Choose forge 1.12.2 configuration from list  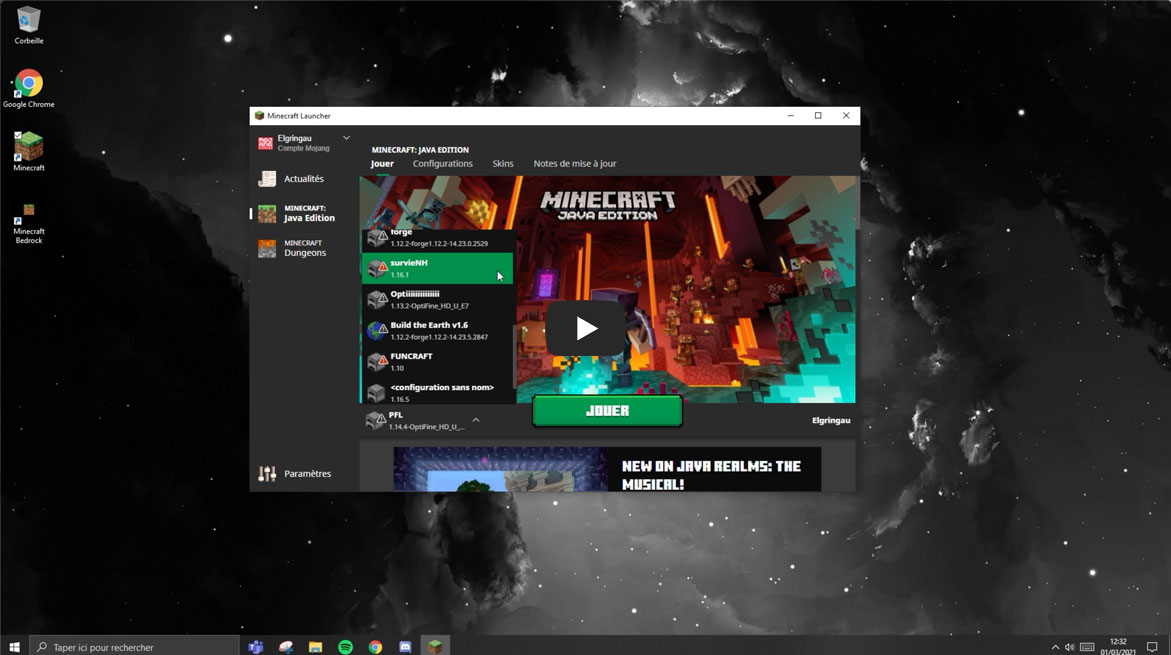(438, 239)
